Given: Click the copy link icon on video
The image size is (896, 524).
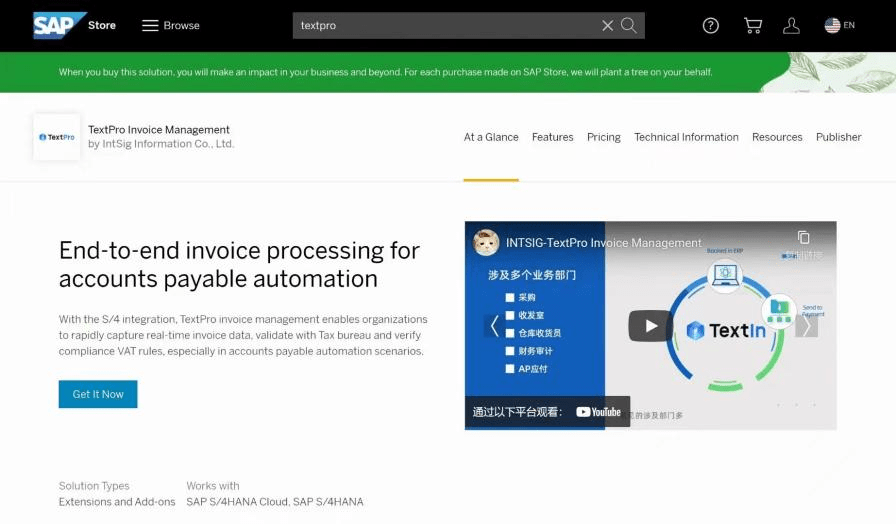Looking at the screenshot, I should click(x=803, y=238).
